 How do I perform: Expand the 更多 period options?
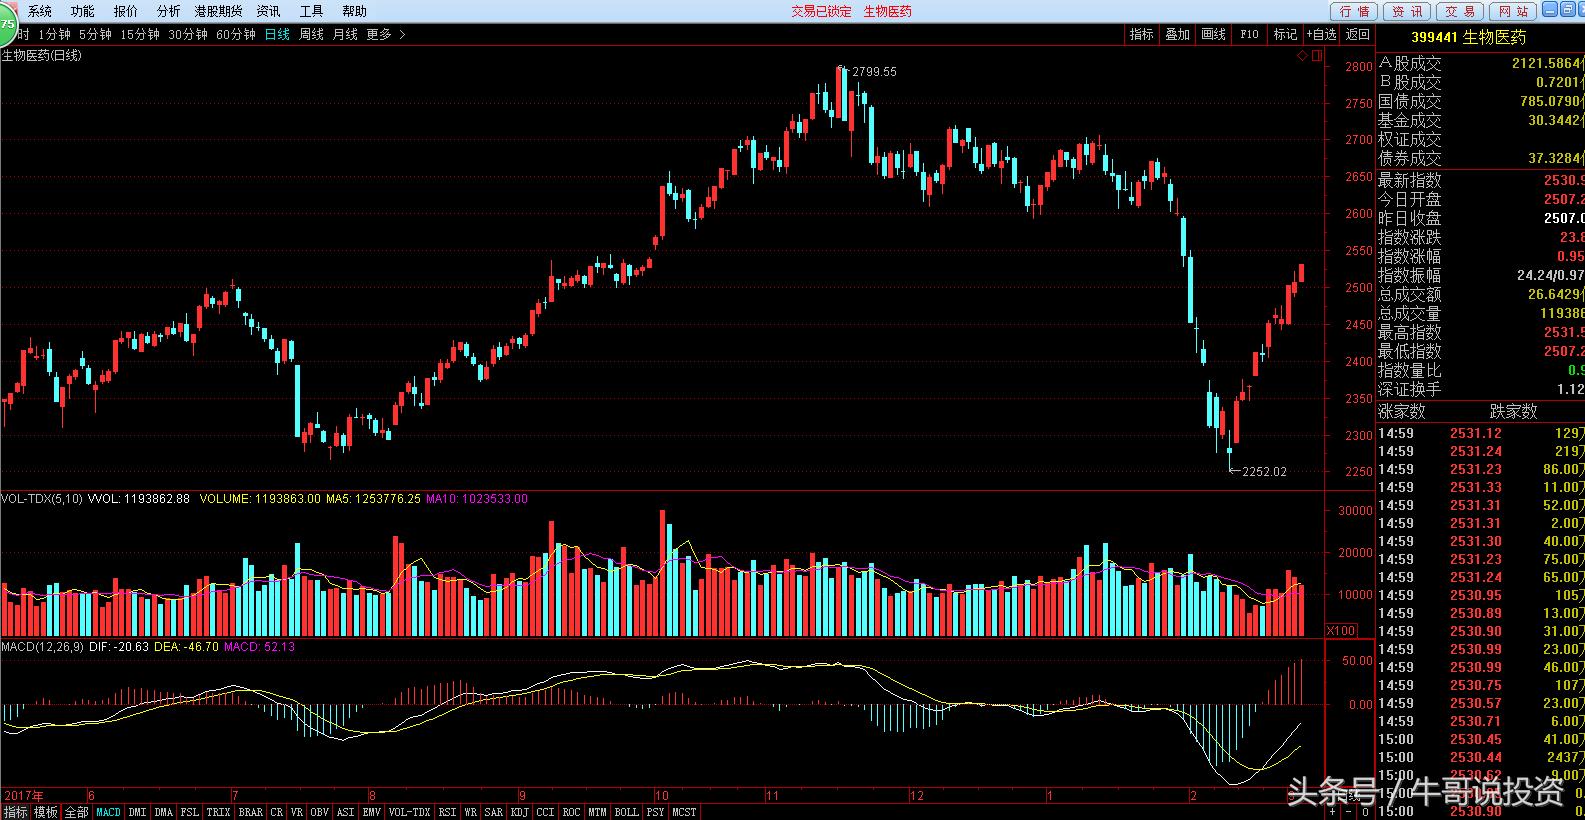[x=385, y=34]
